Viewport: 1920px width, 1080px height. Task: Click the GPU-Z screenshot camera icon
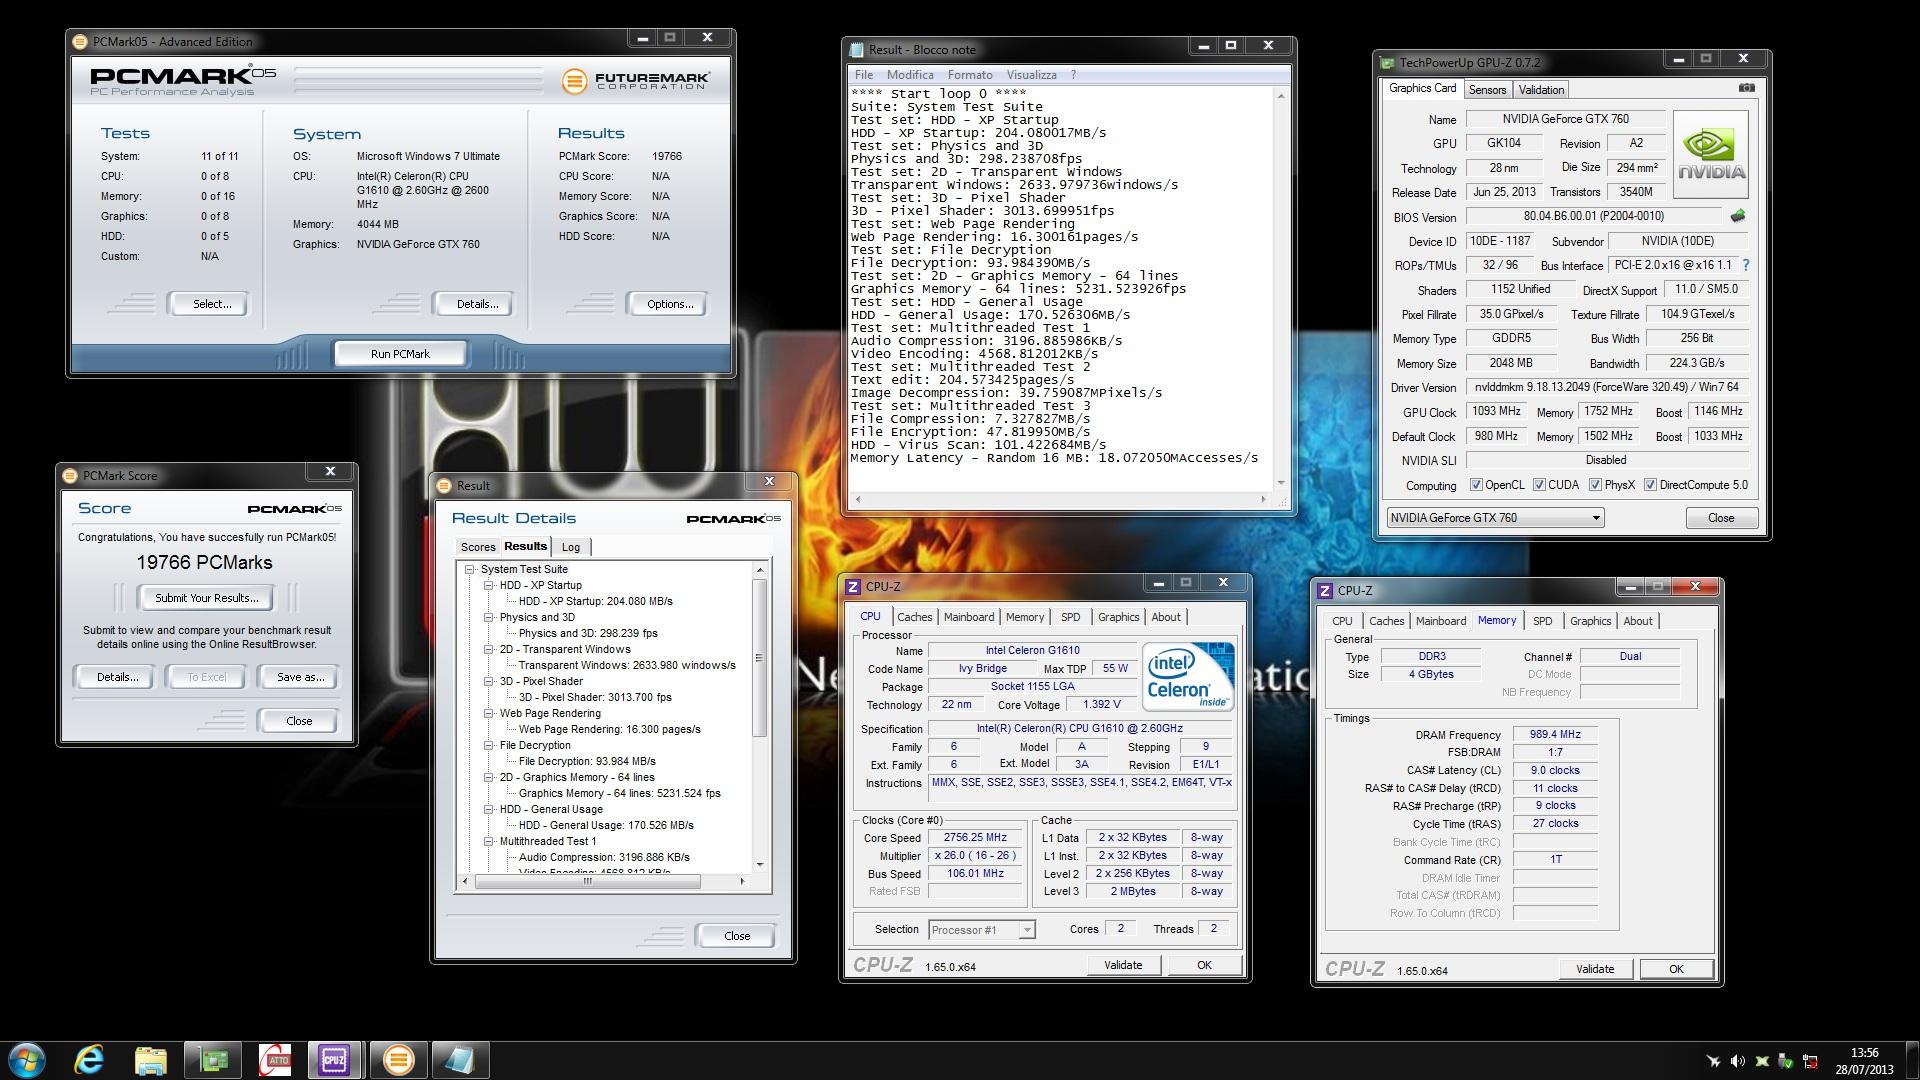(1746, 88)
